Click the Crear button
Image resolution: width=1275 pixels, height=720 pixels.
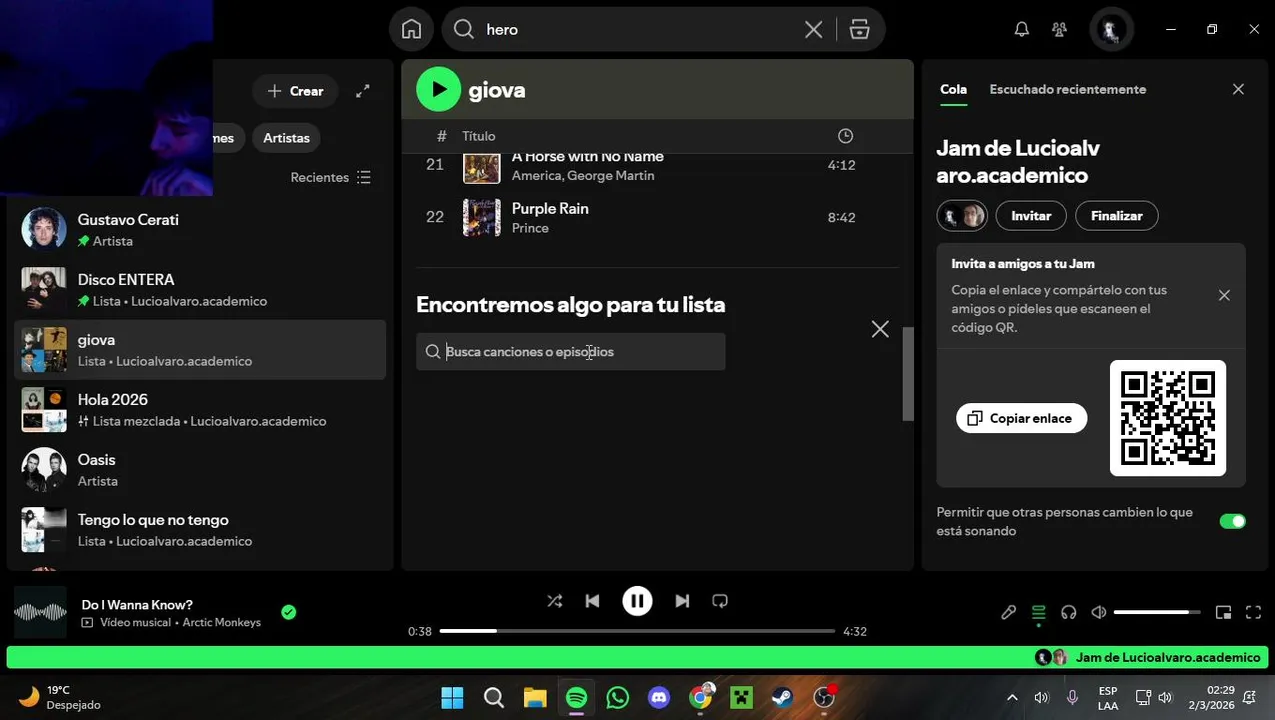295,91
